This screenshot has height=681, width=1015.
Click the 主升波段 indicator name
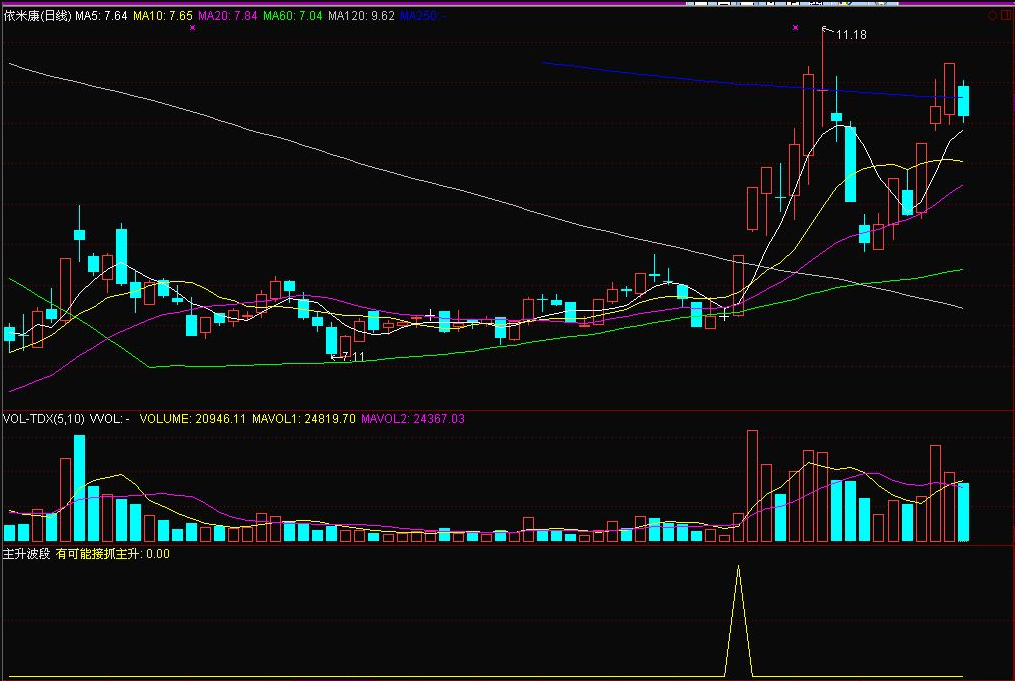[27, 554]
